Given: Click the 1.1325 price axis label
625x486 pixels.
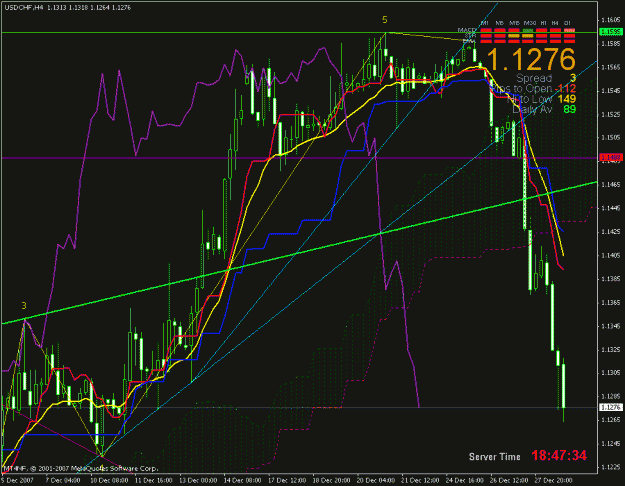Looking at the screenshot, I should [611, 349].
